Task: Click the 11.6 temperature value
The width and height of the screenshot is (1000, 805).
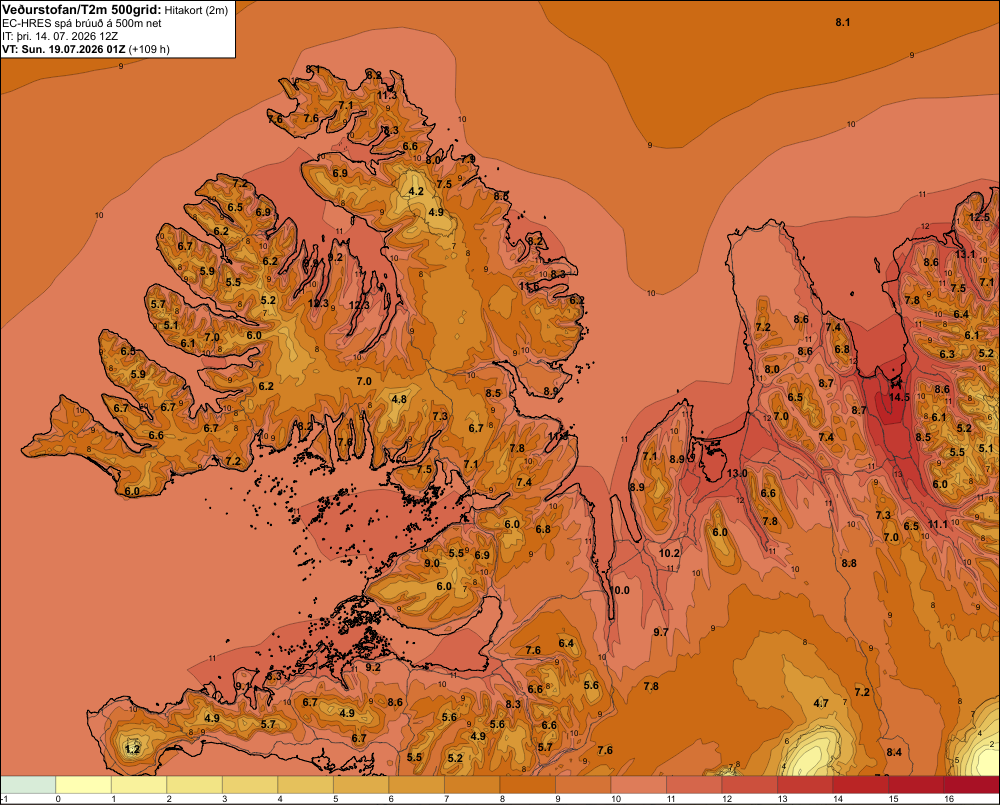Action: pyautogui.click(x=529, y=286)
